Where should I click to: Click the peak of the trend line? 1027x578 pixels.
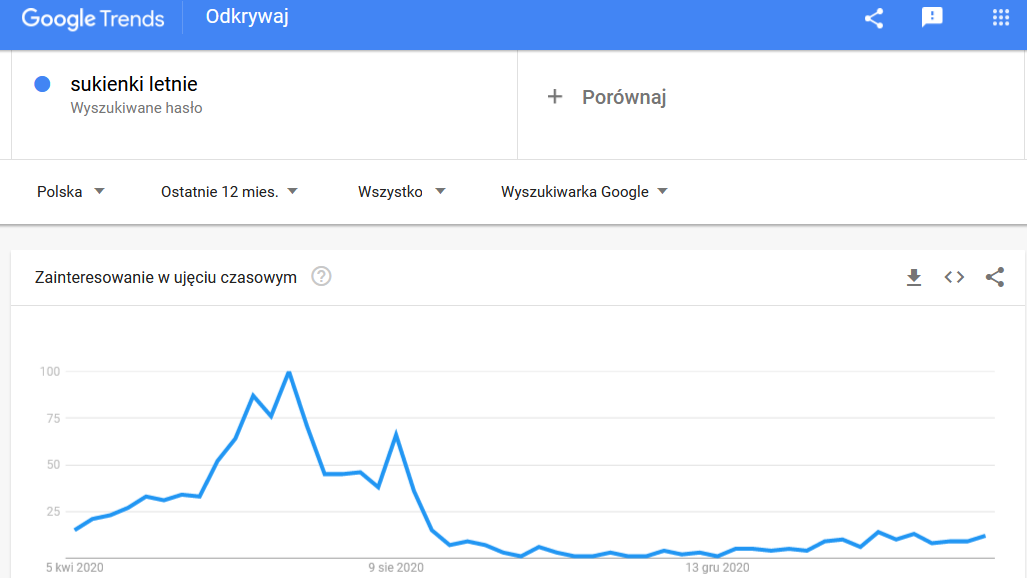(x=290, y=371)
